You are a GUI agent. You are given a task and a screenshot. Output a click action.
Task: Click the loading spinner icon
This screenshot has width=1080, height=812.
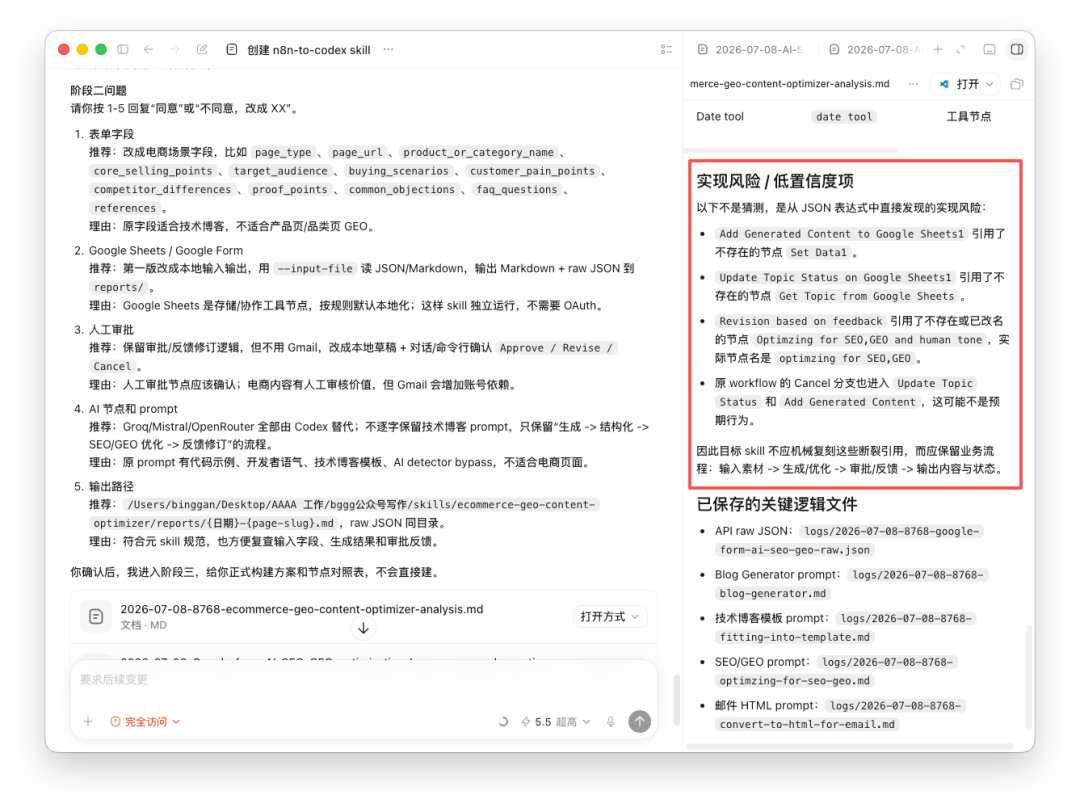click(x=503, y=722)
